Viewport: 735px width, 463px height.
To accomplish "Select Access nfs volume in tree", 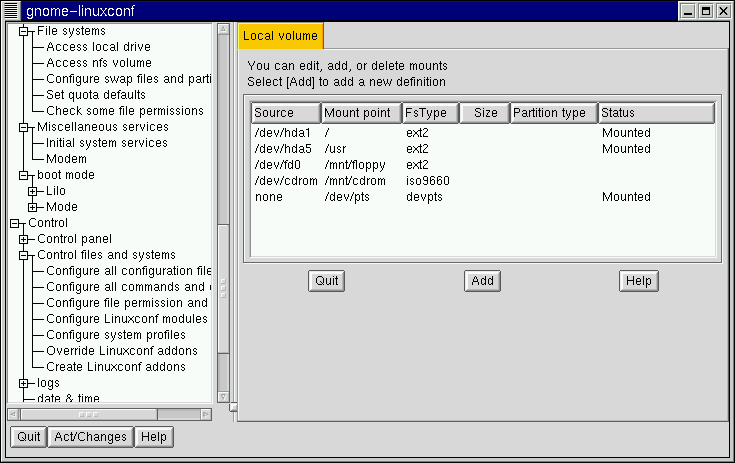I will tap(98, 63).
